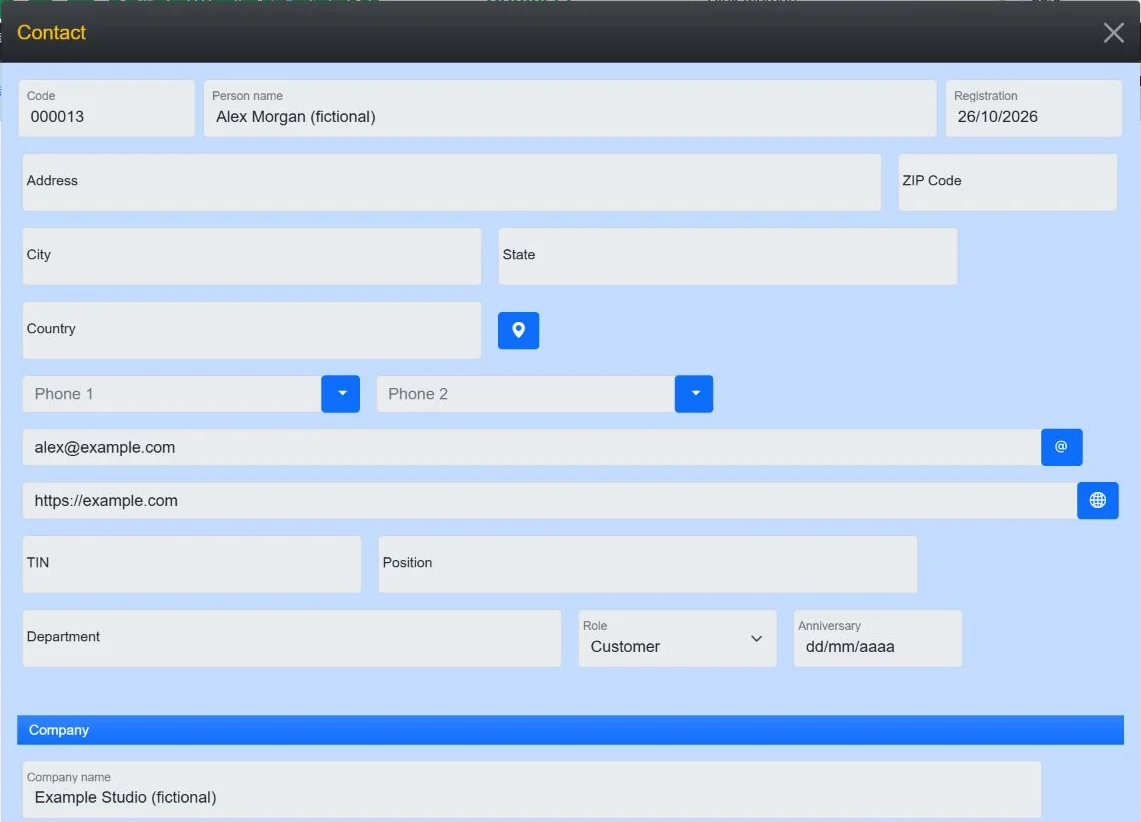Screen dimensions: 1141x822
Task: Click the Registration date field
Action: [1033, 108]
